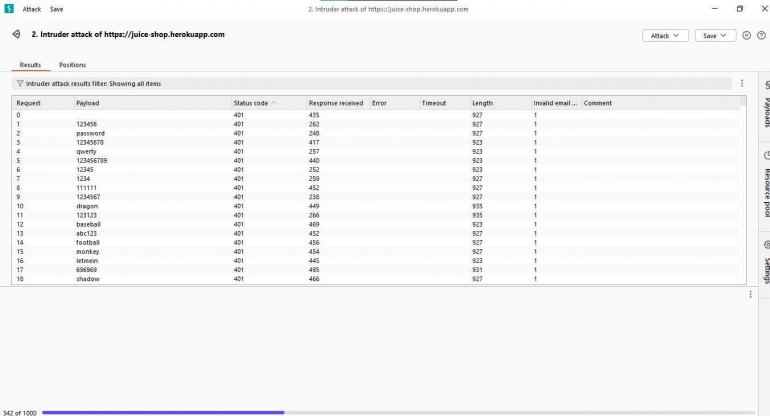Select the row with payload password
The width and height of the screenshot is (770, 416).
click(x=376, y=133)
